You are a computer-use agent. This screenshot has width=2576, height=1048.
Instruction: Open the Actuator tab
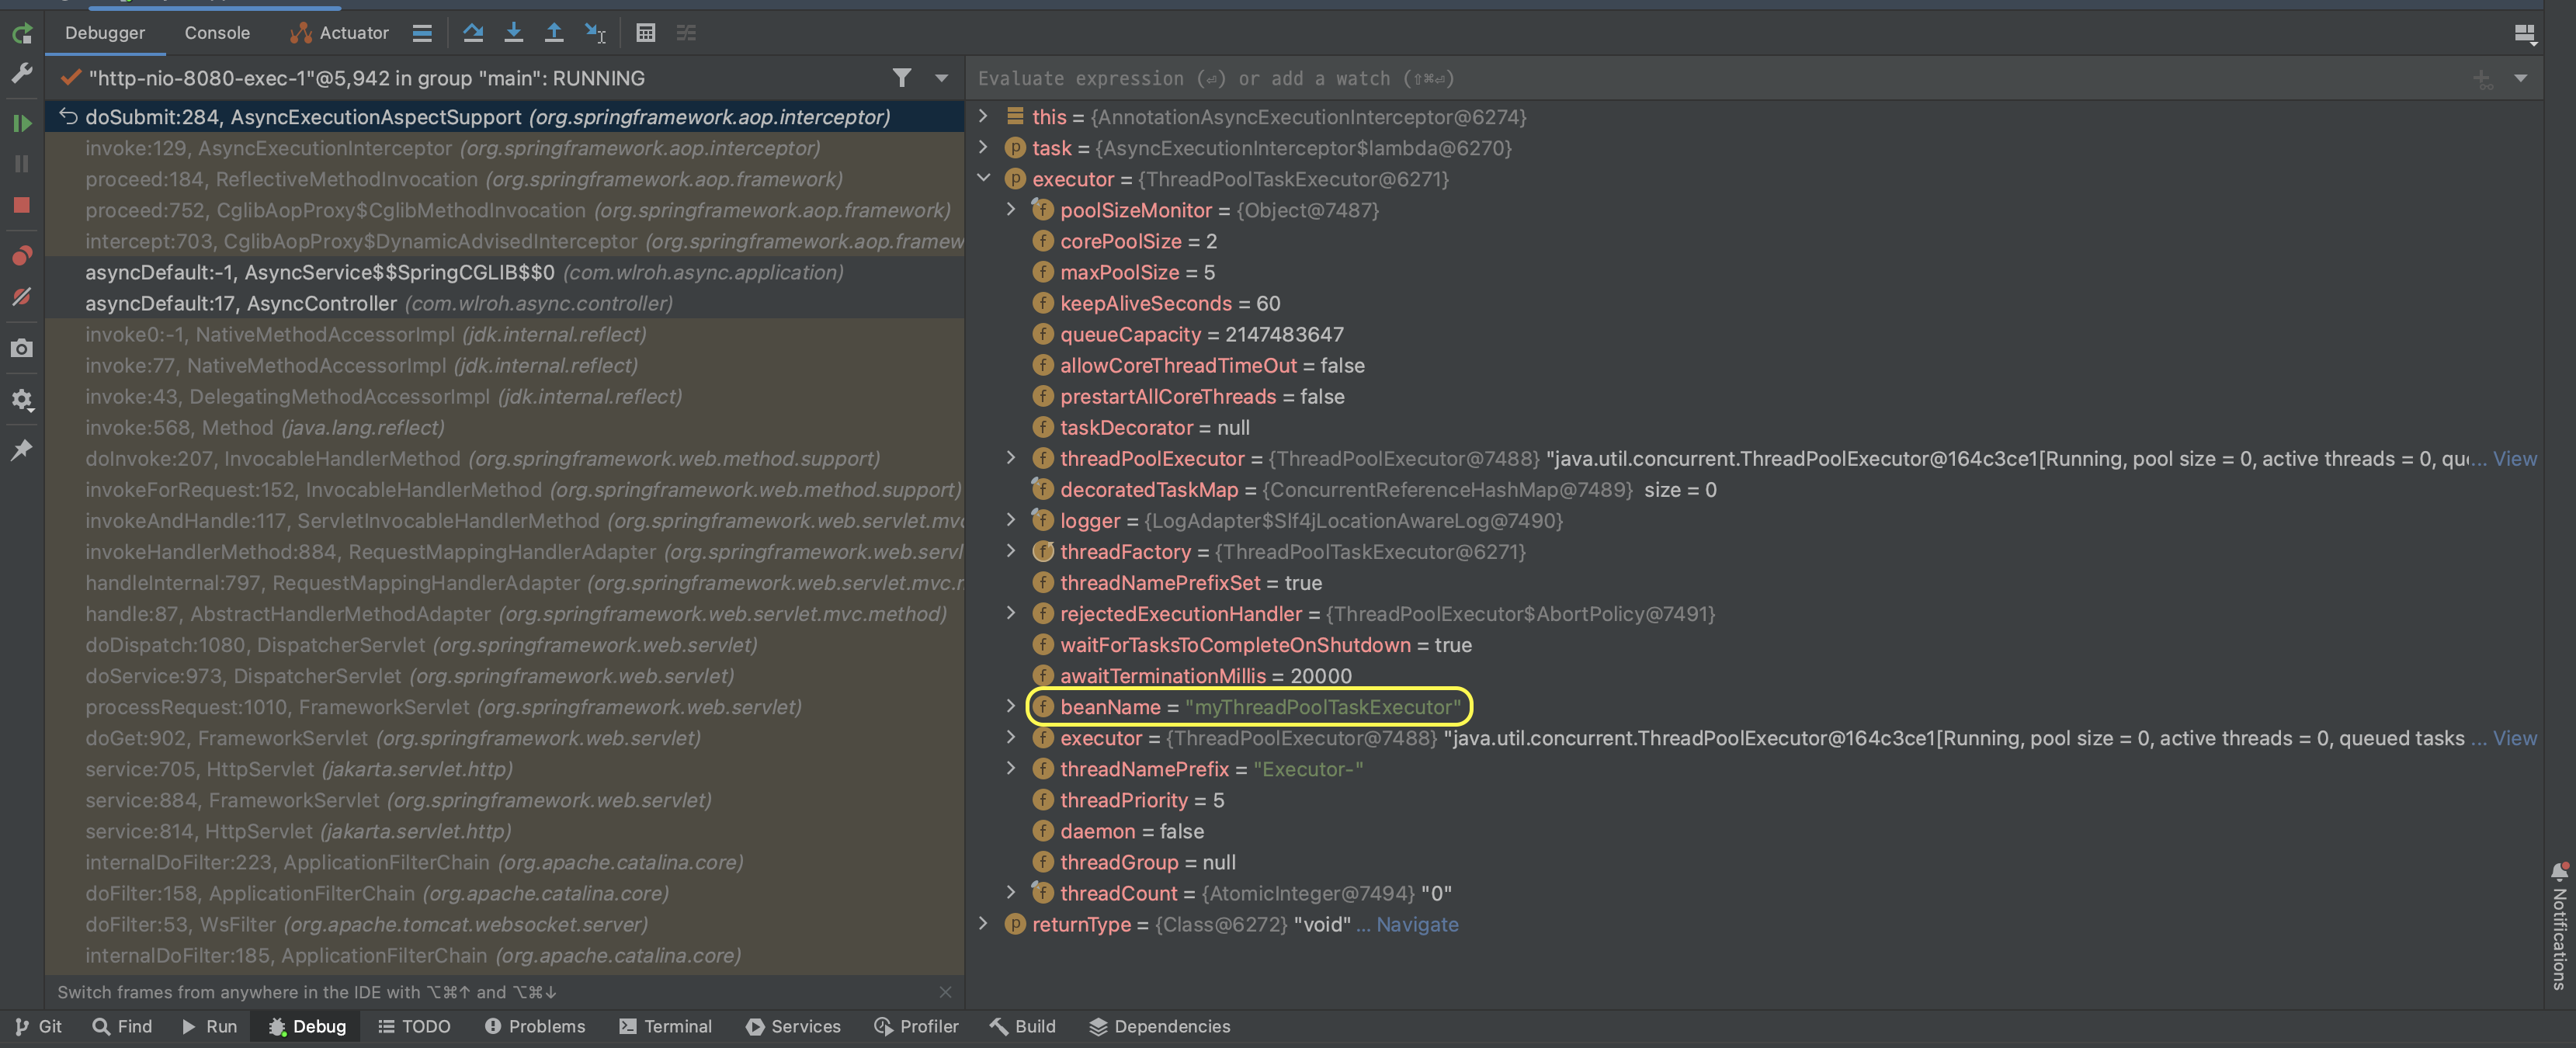pyautogui.click(x=340, y=33)
